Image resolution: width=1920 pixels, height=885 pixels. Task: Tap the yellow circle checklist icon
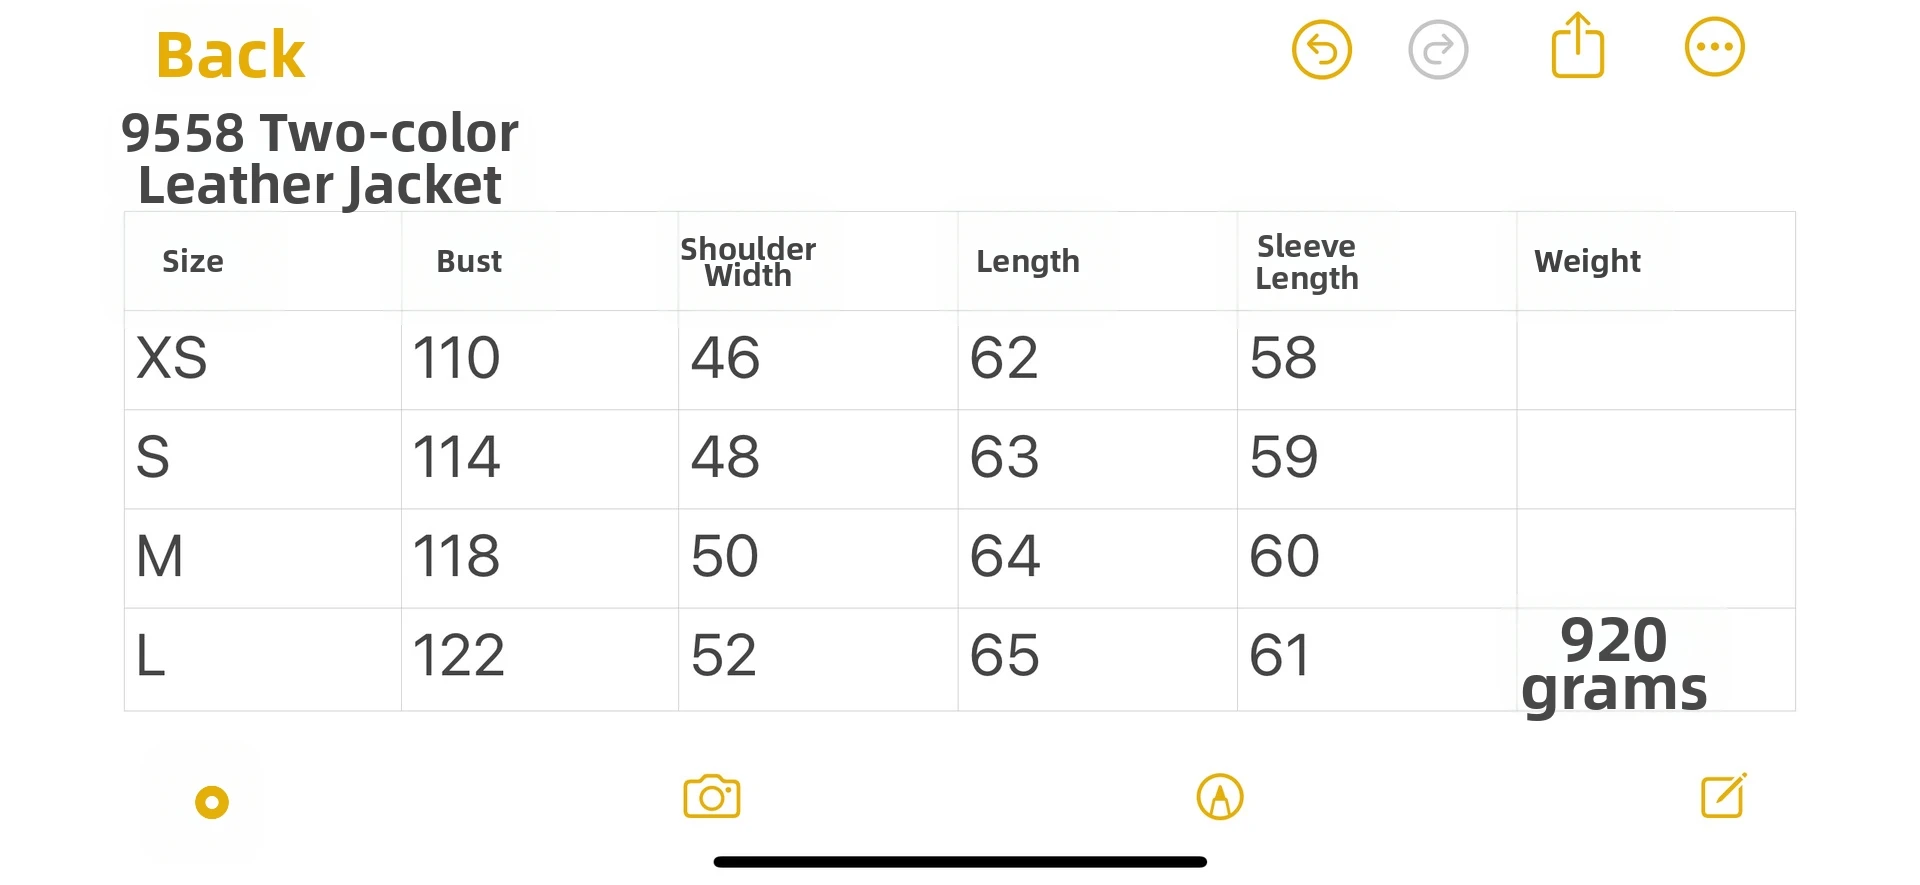(x=212, y=802)
